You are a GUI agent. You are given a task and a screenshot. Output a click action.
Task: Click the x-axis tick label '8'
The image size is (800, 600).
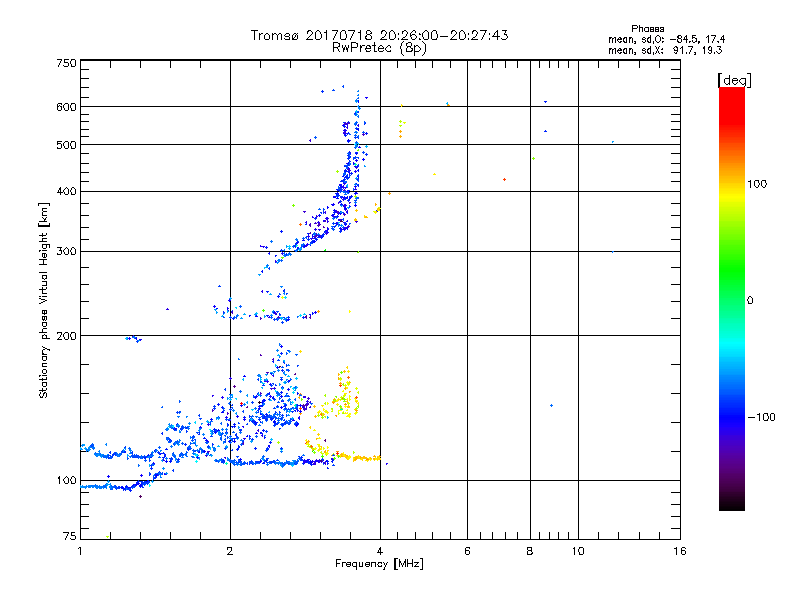tap(530, 551)
